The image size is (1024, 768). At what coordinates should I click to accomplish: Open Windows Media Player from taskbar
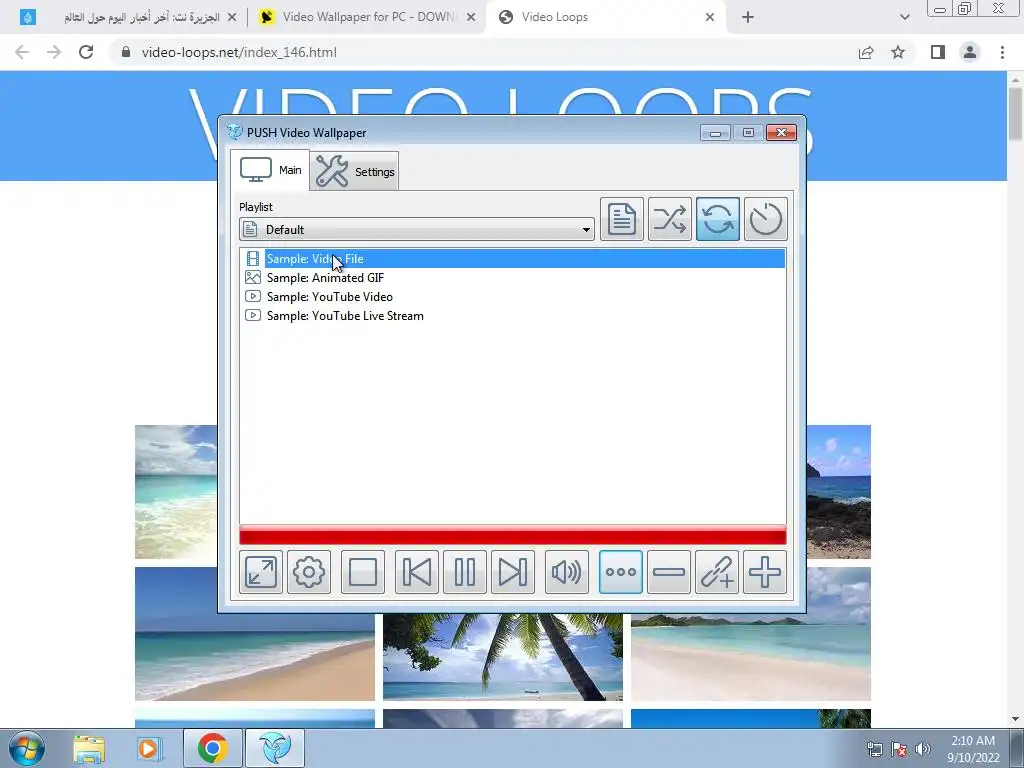[x=149, y=748]
